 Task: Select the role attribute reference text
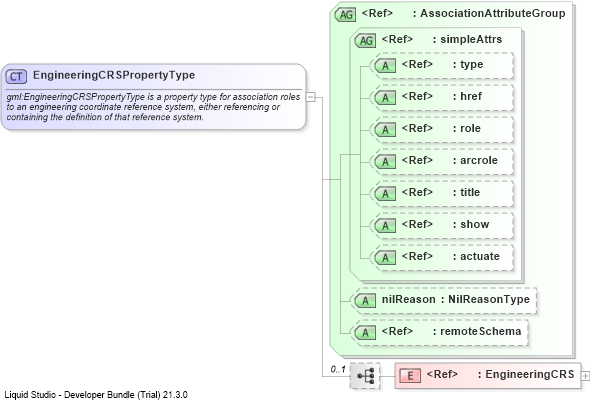441,128
